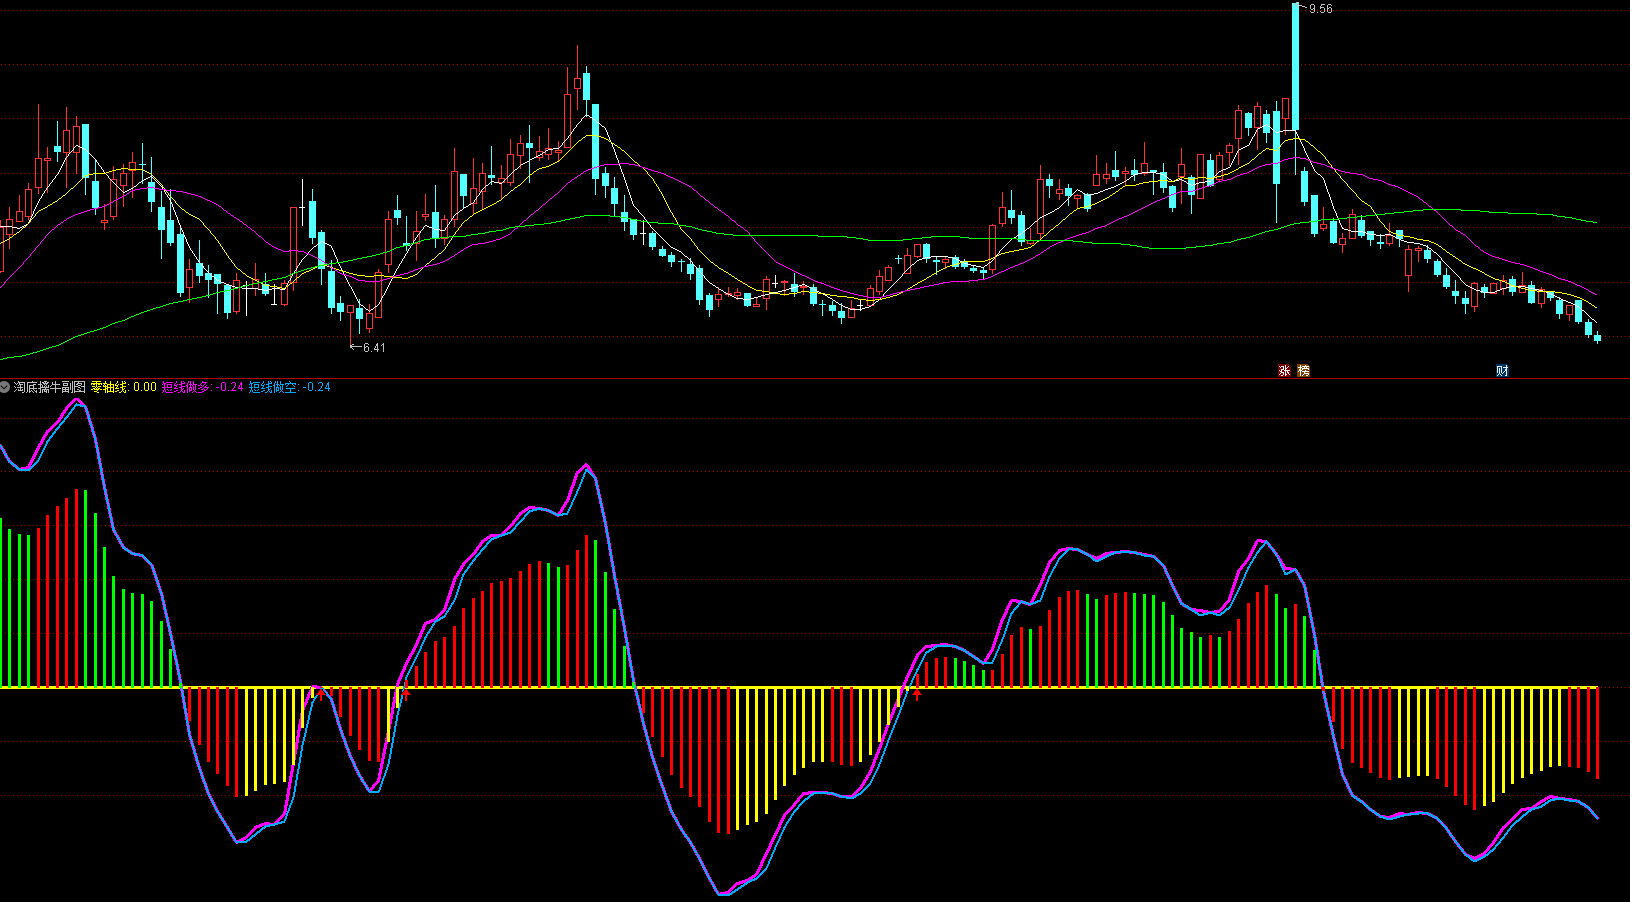Click the 6.41 lowest price label
The image size is (1630, 902).
click(373, 348)
